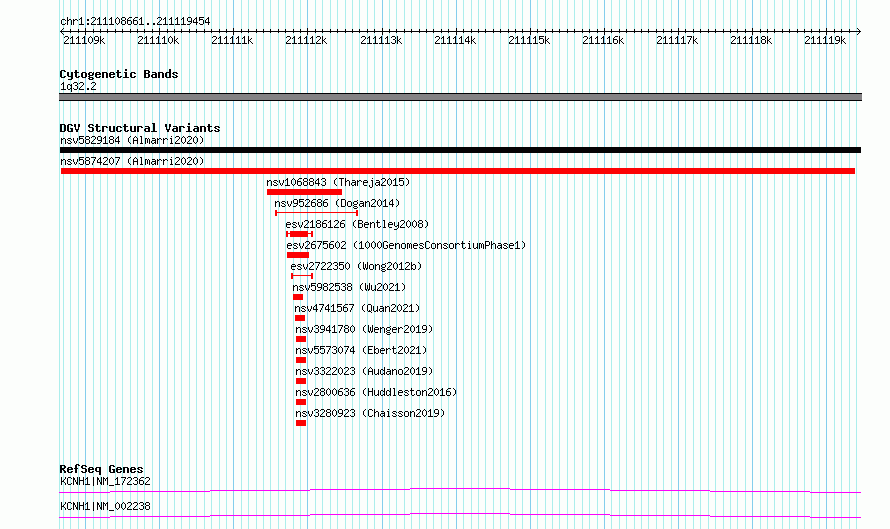Click the 211115k ruler label

click(529, 40)
